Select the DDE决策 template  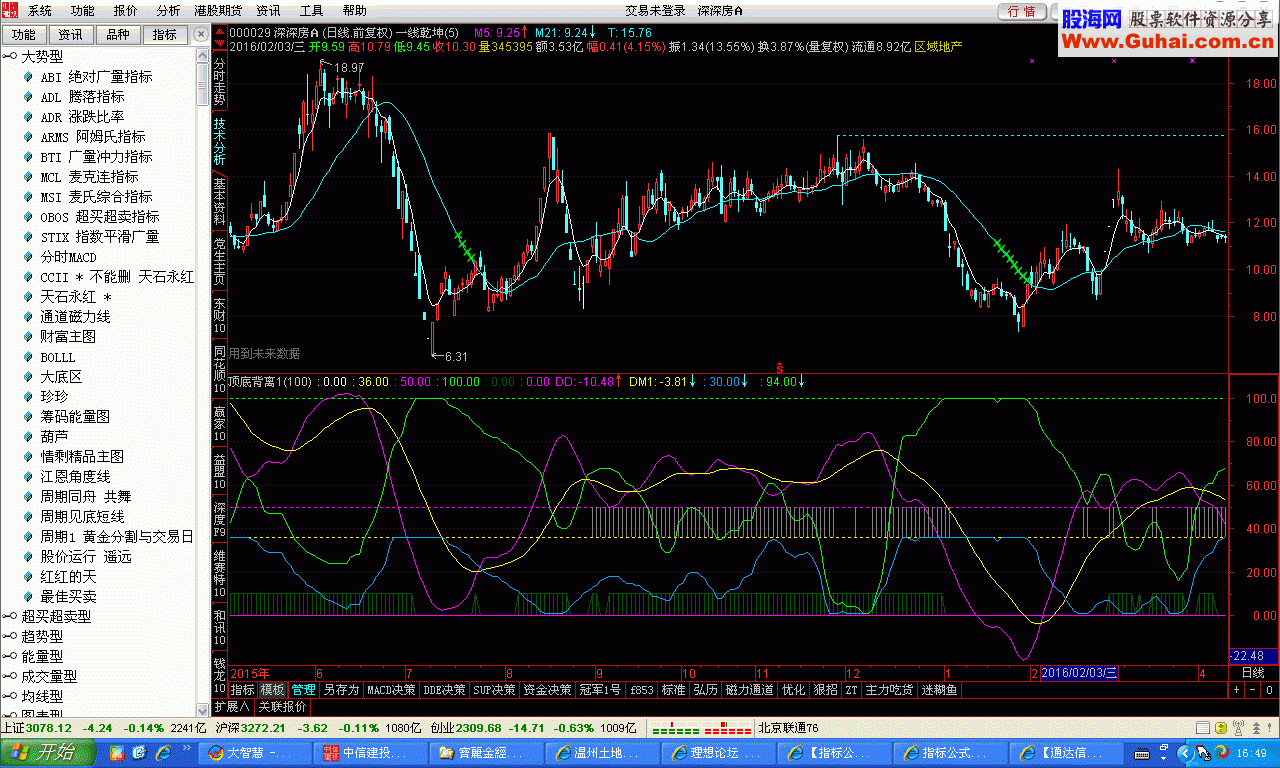point(444,690)
